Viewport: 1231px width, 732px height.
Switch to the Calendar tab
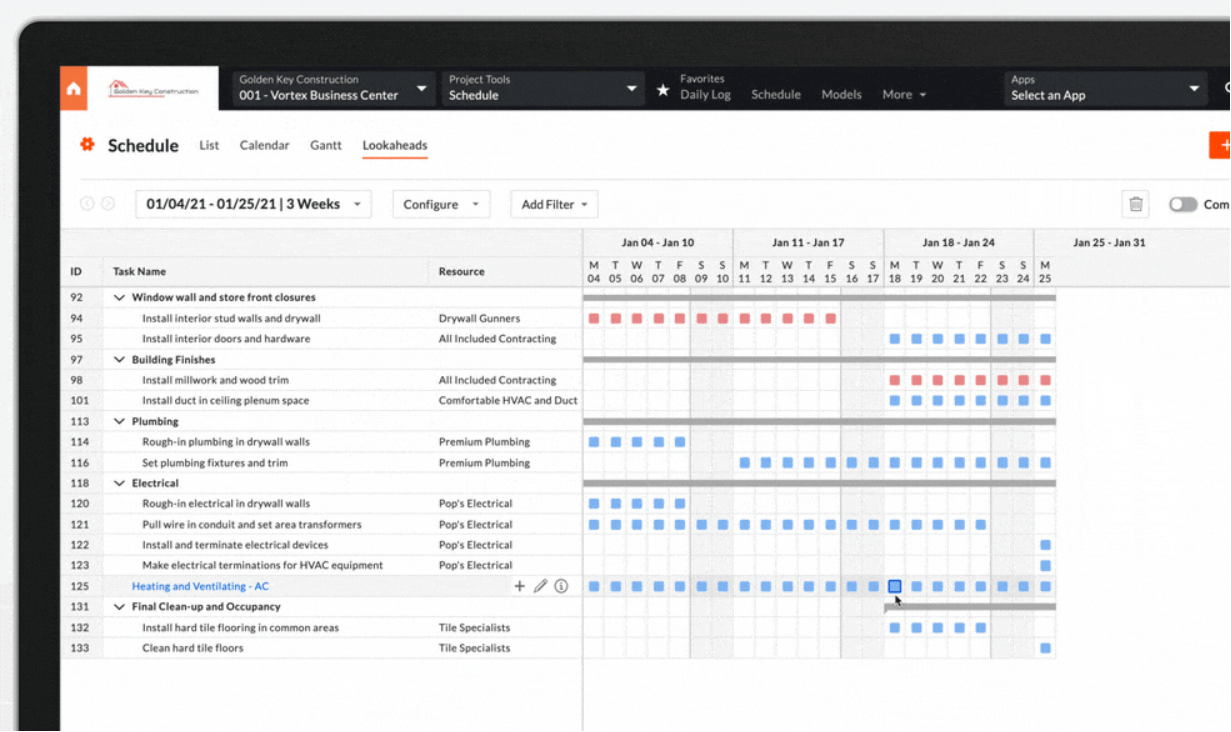pyautogui.click(x=264, y=145)
